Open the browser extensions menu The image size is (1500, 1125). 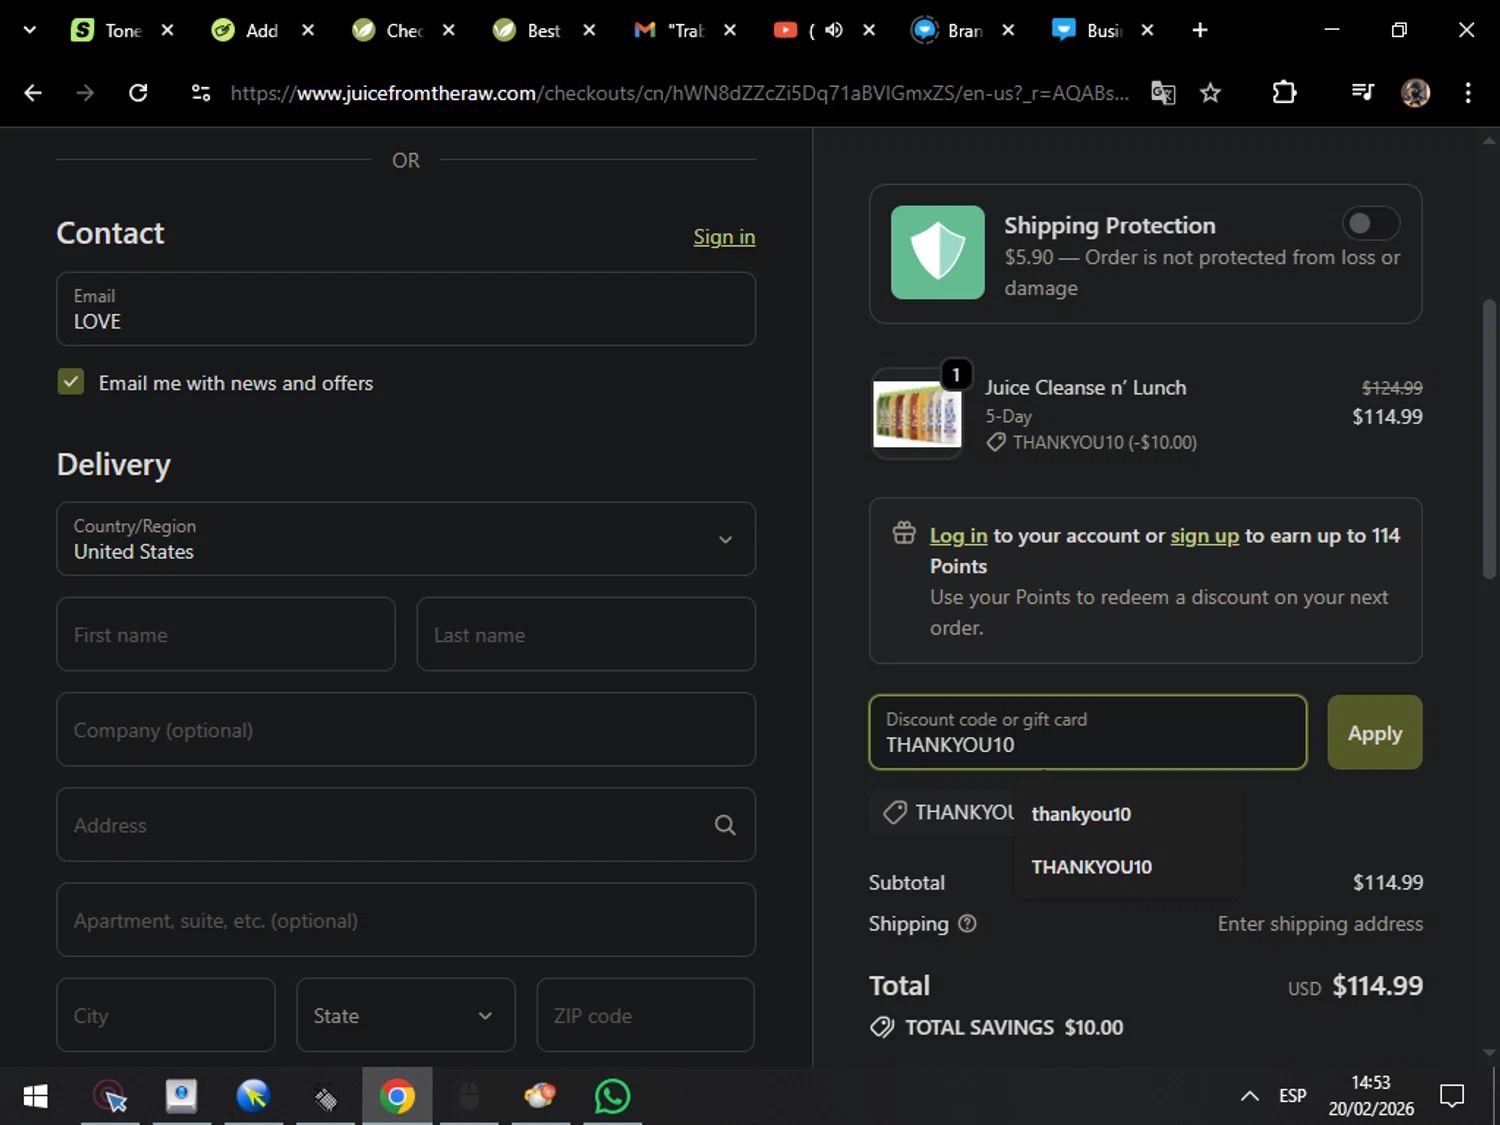coord(1284,93)
